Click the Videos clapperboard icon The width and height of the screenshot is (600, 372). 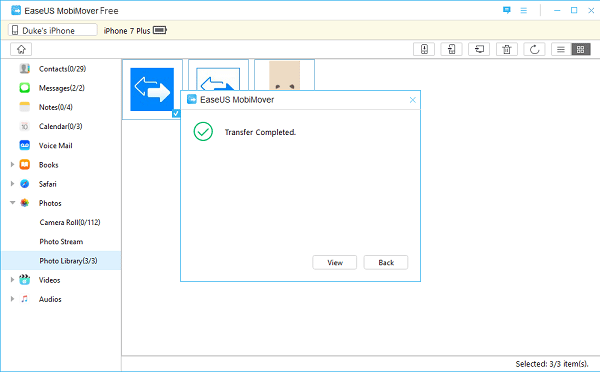(24, 280)
